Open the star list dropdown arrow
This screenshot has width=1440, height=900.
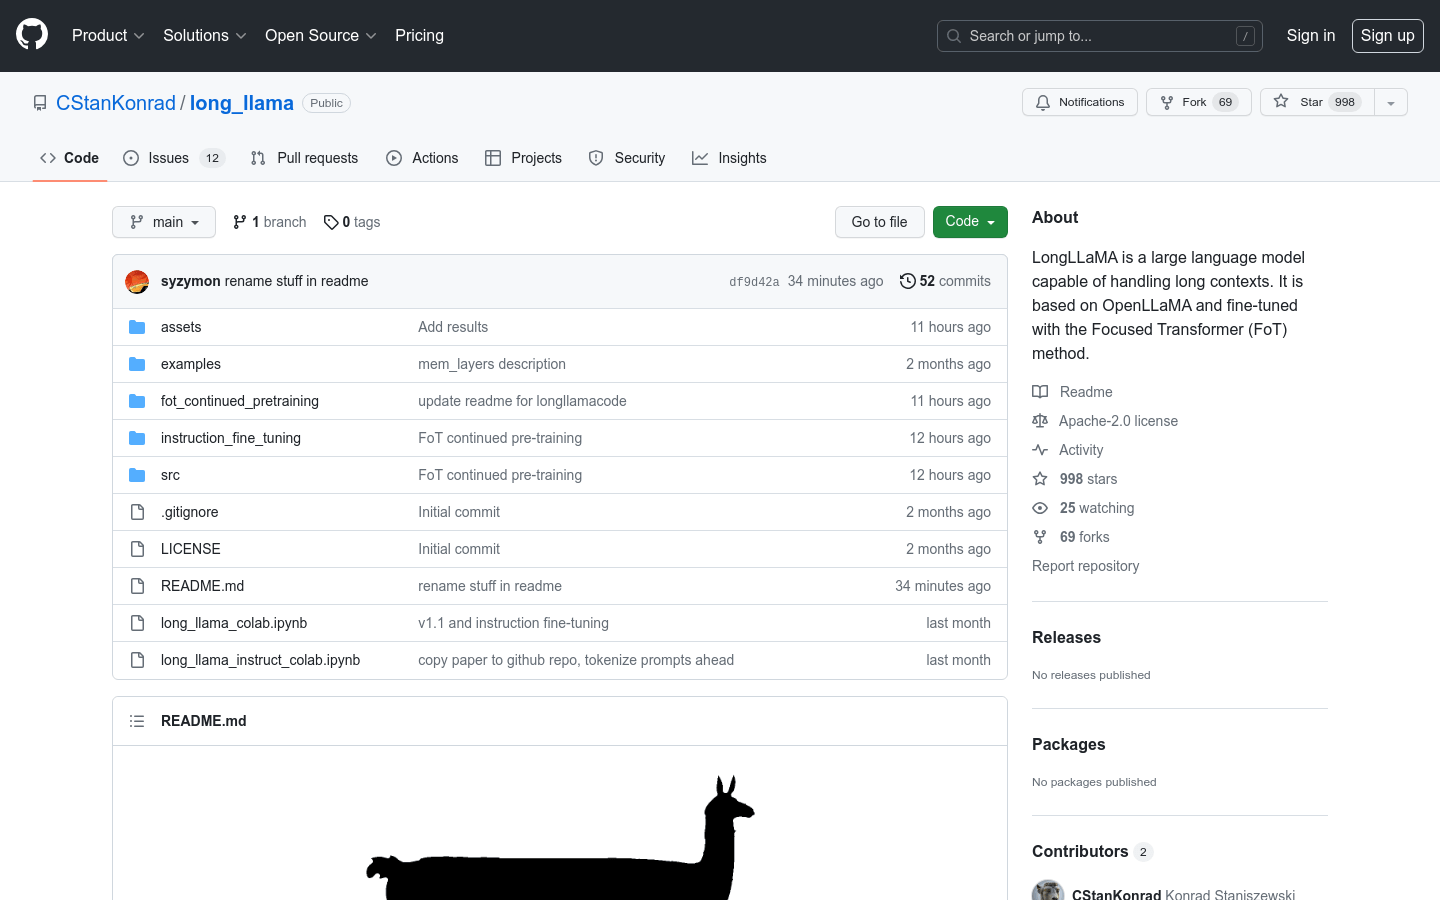click(1391, 102)
